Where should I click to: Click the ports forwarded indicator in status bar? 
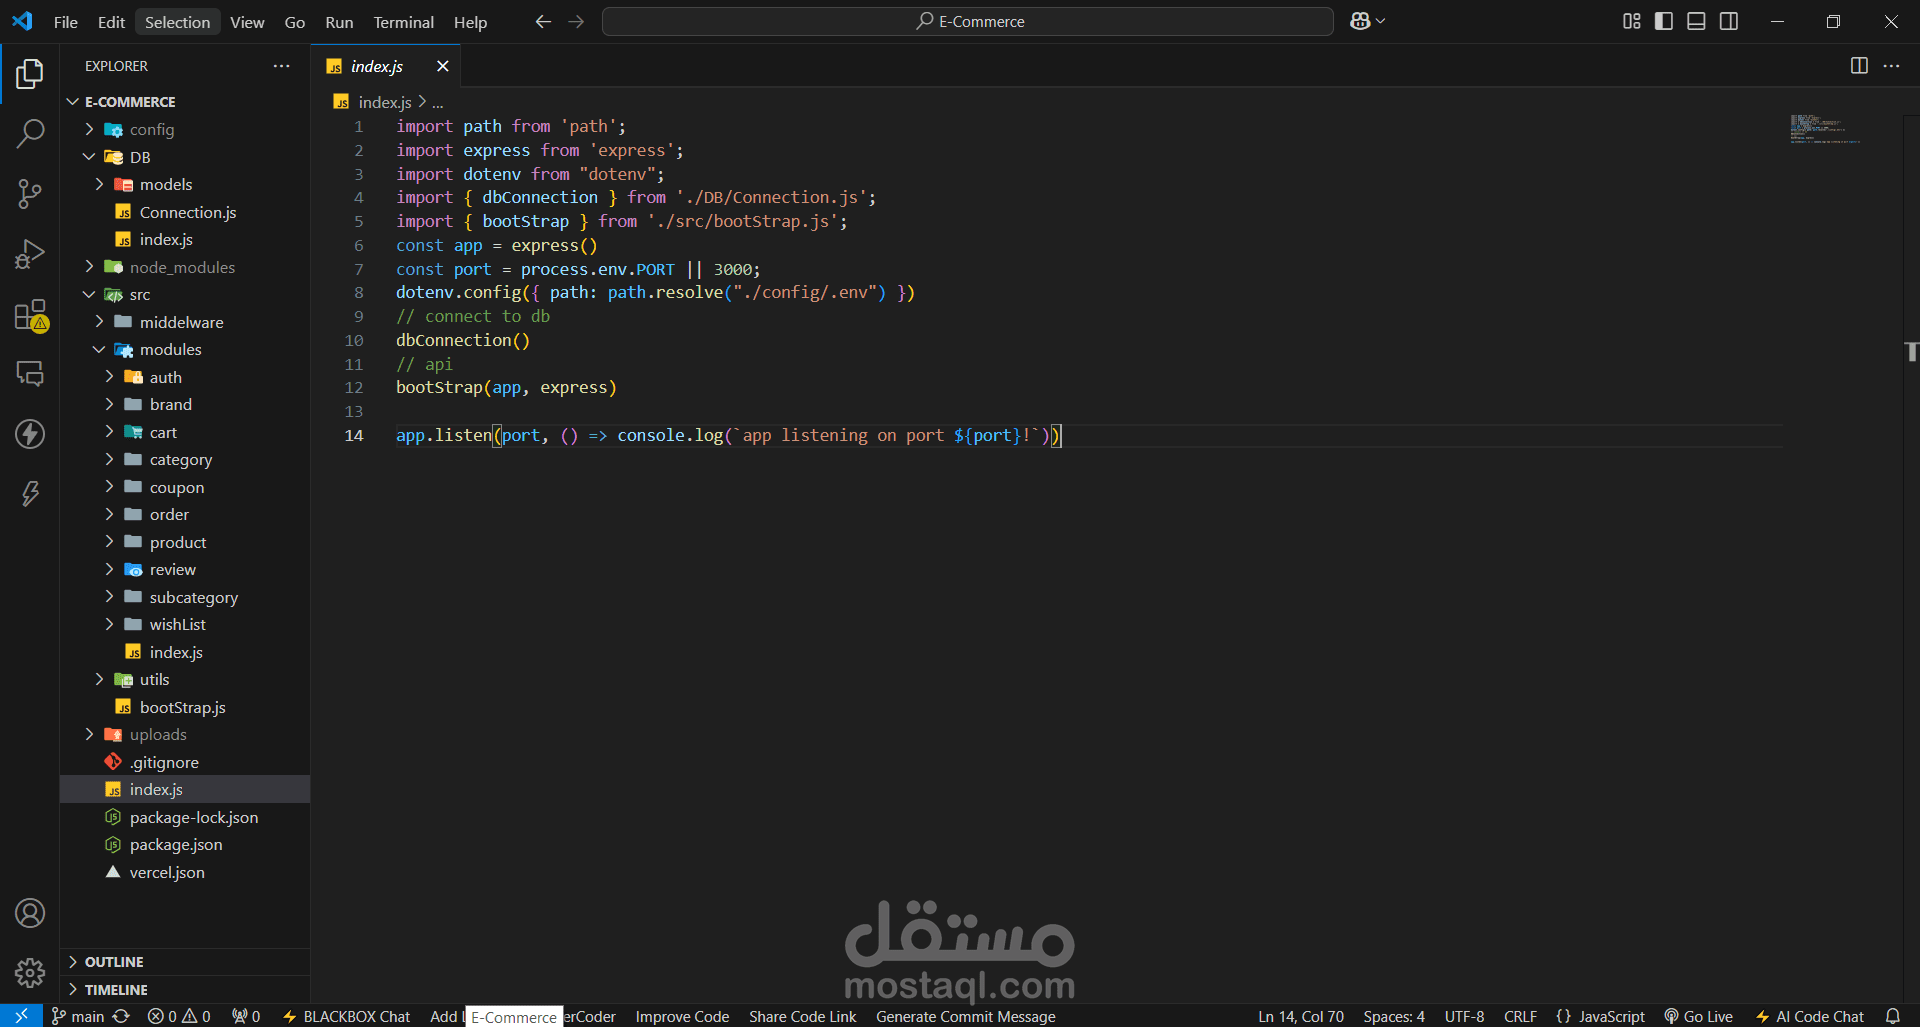(x=246, y=1016)
